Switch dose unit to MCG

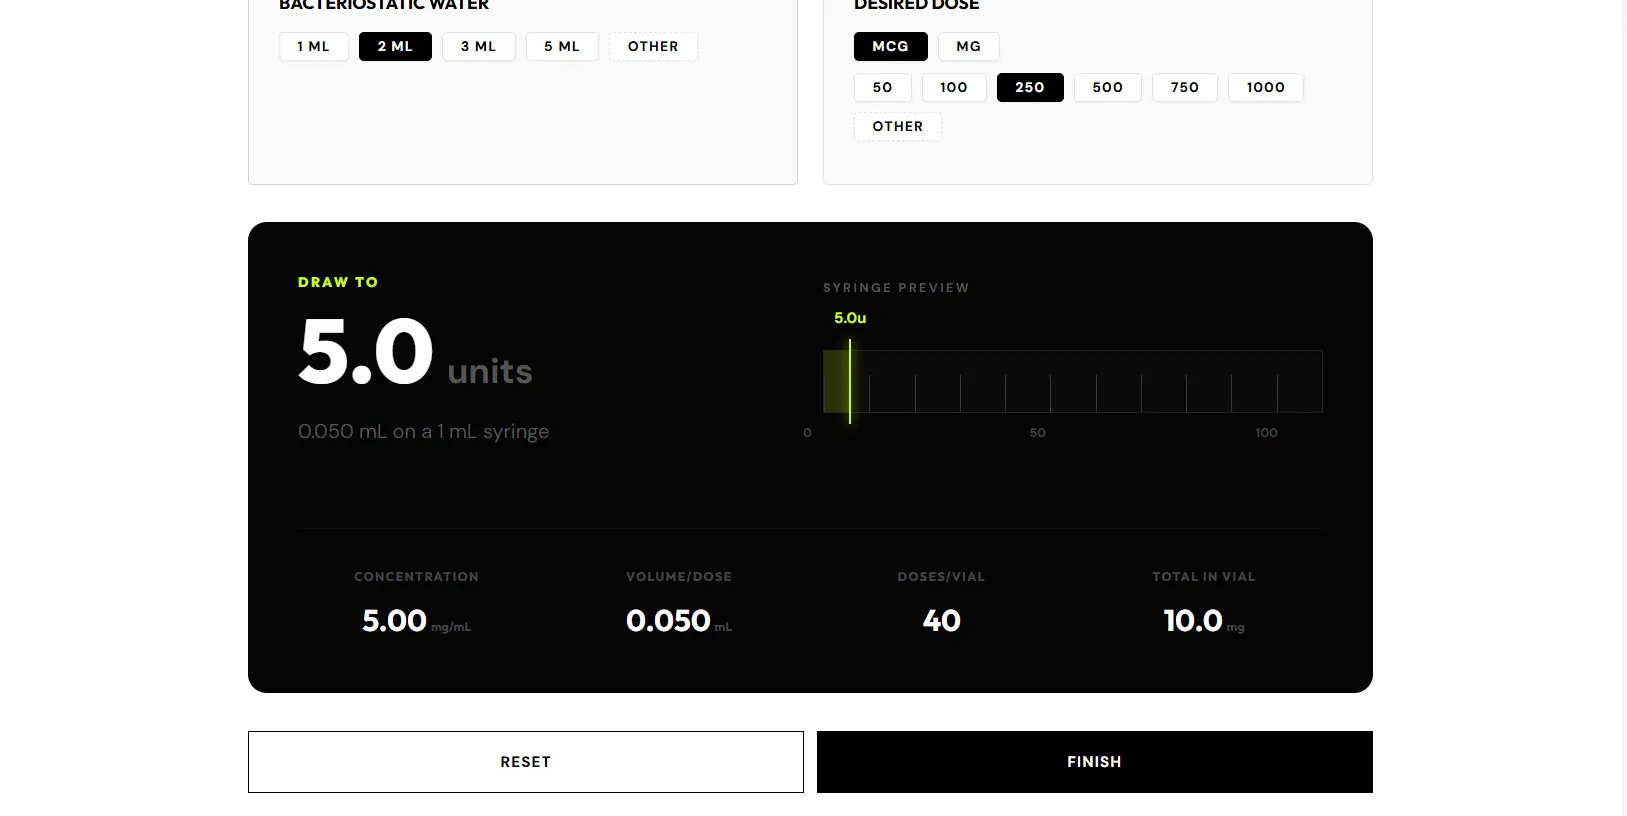coord(890,47)
